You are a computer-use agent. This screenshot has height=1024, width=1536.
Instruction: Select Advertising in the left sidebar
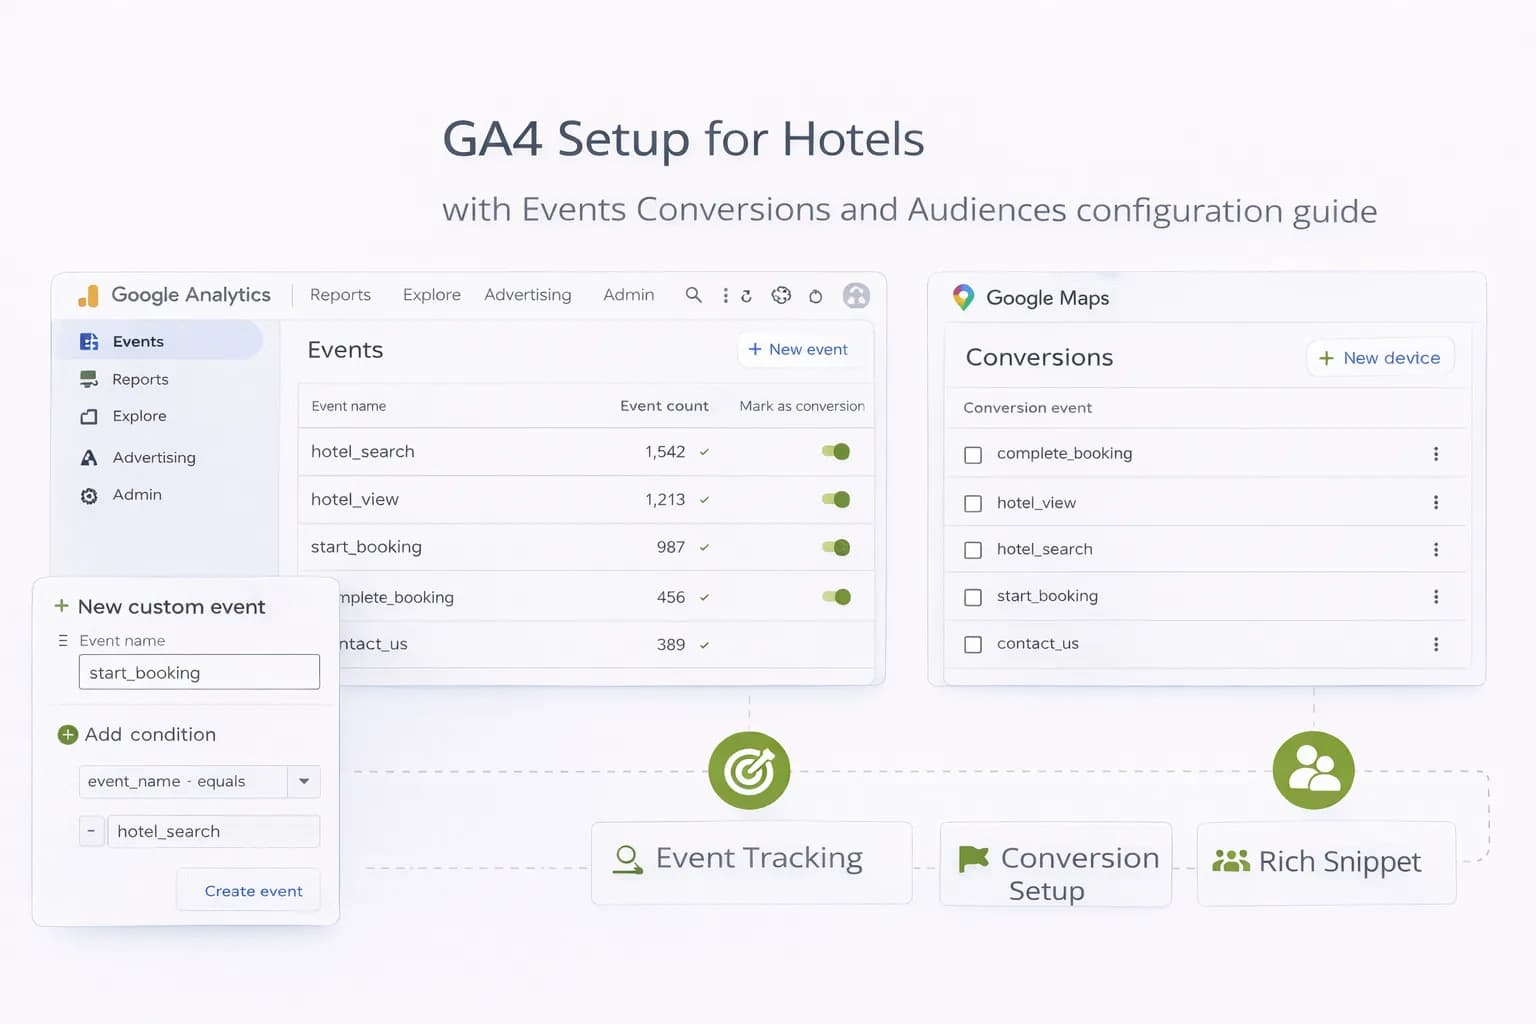[x=154, y=457]
